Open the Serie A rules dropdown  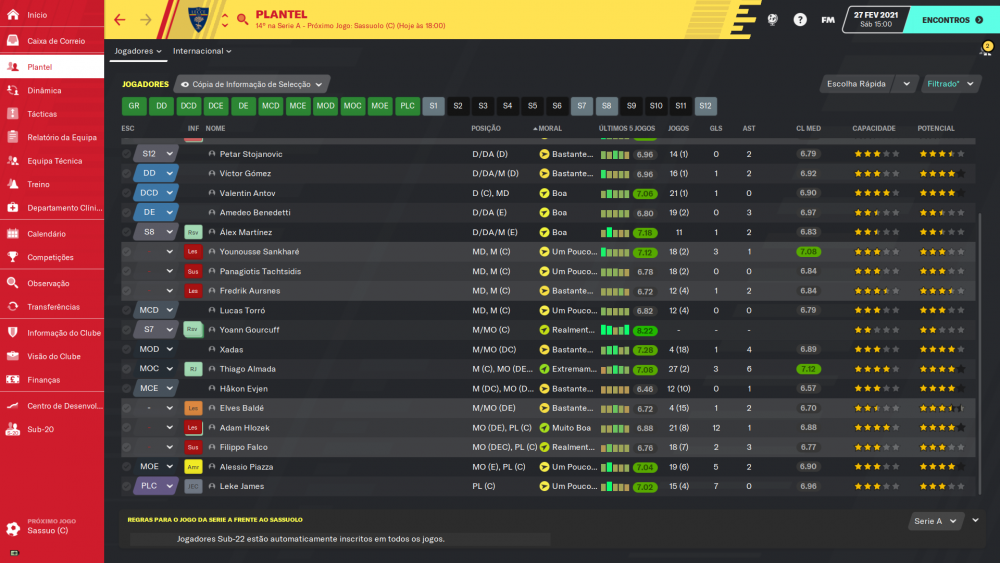pyautogui.click(x=935, y=521)
